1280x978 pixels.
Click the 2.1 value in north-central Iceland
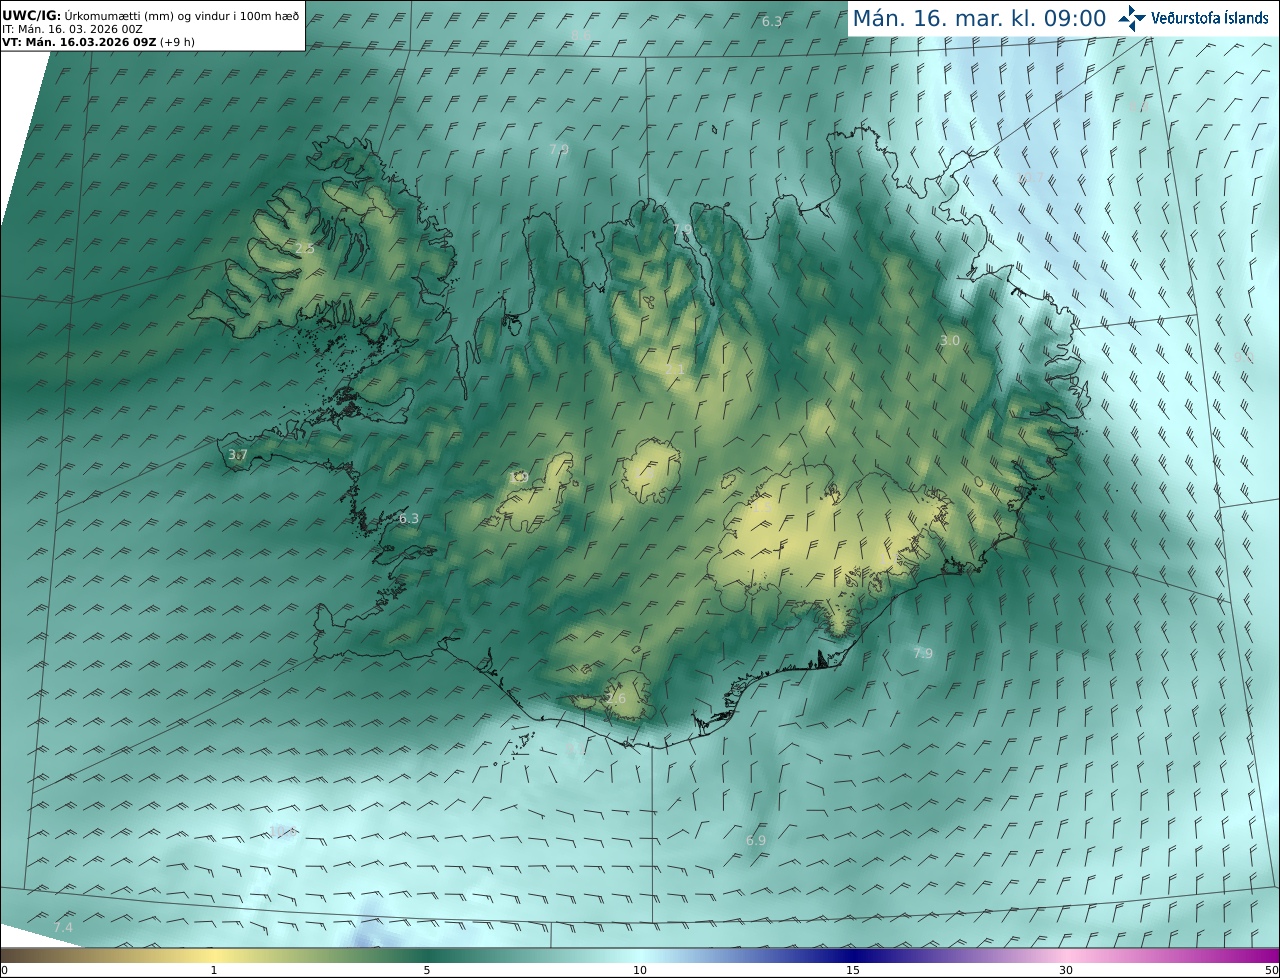pos(675,369)
